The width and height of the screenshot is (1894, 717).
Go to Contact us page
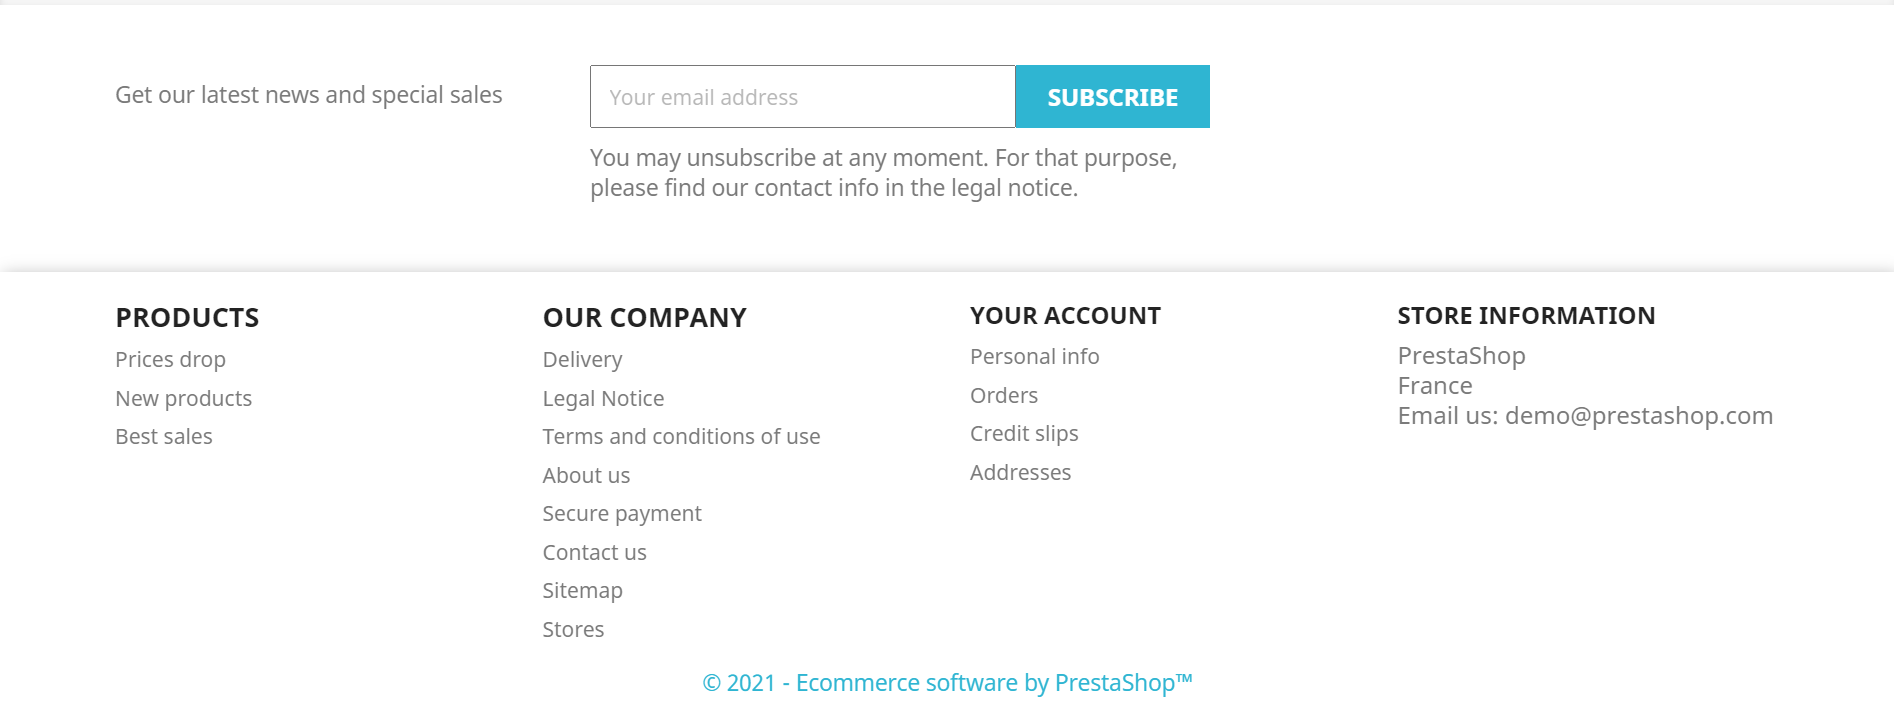[594, 553]
